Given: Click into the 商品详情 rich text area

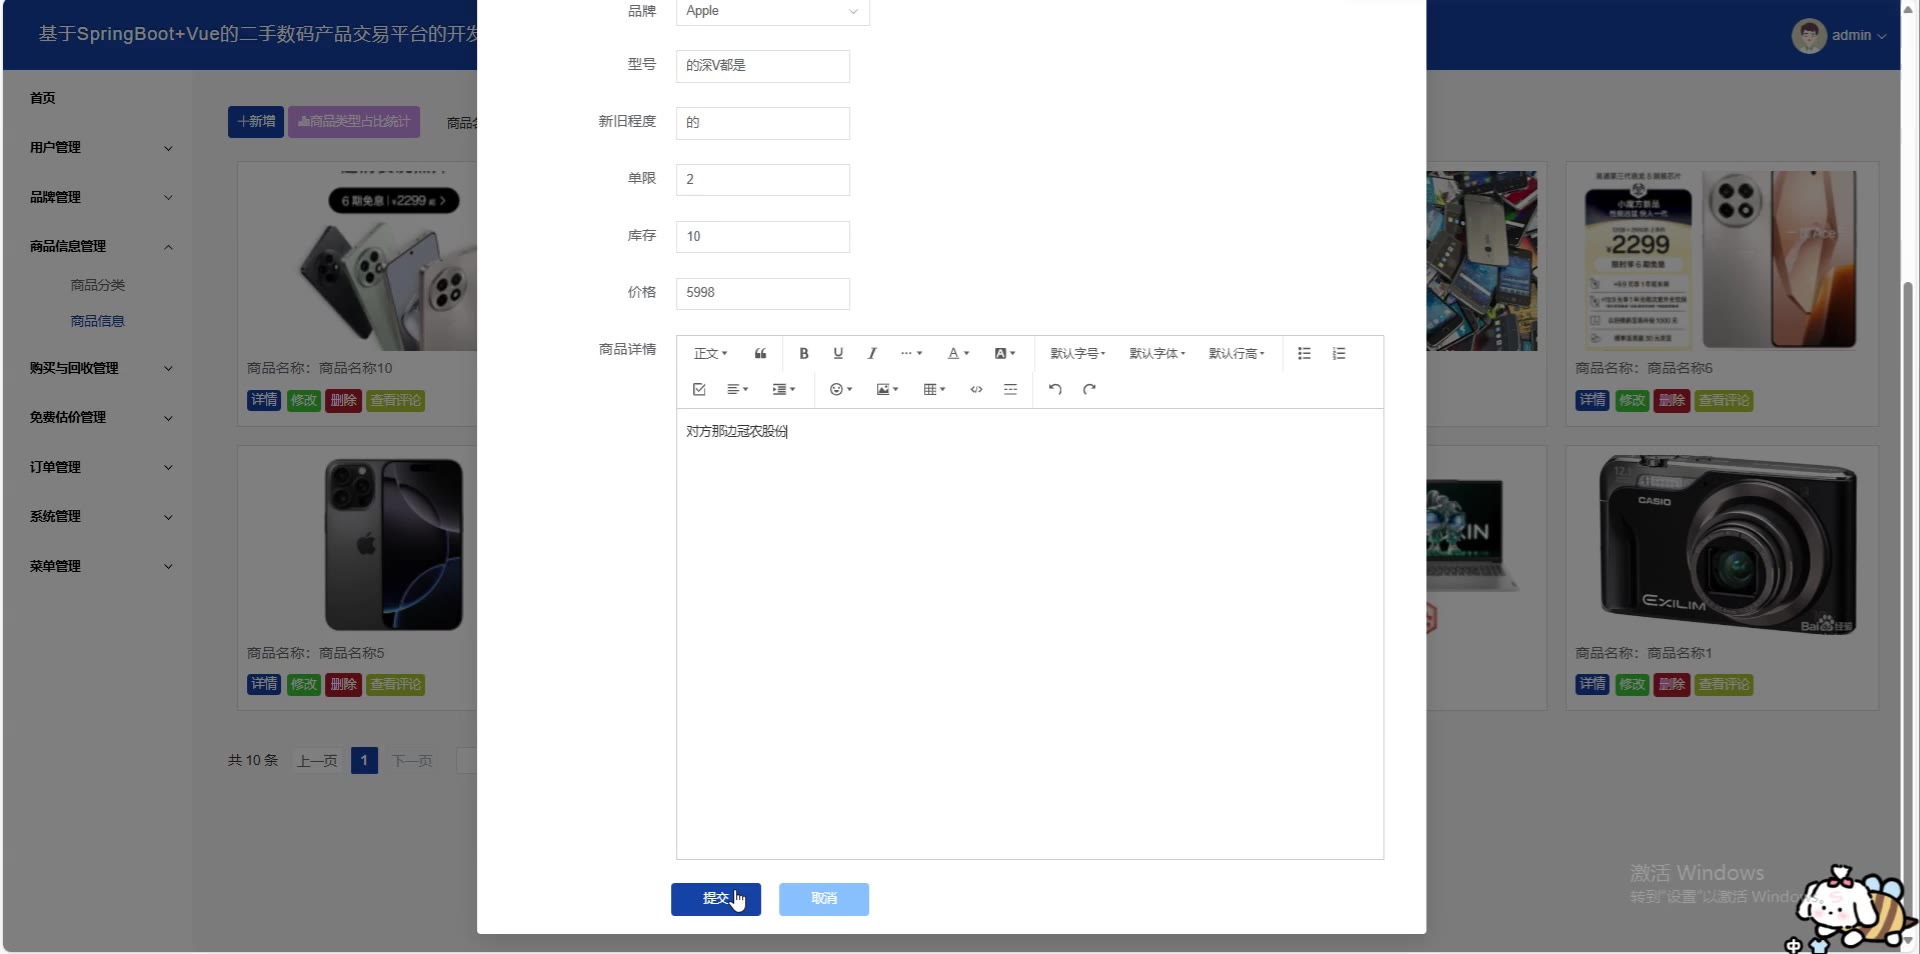Looking at the screenshot, I should (1030, 634).
